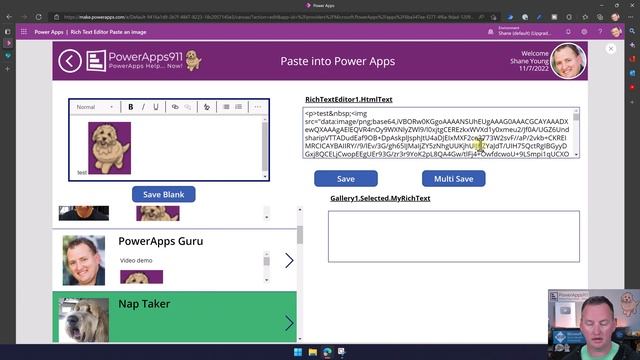Click the gallery vertical scrollbar thumb
Image resolution: width=640 pixels, height=360 pixels.
pos(300,235)
